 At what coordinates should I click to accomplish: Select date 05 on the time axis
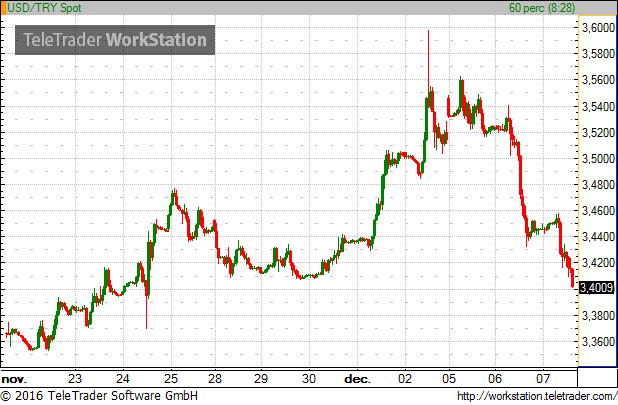(449, 379)
